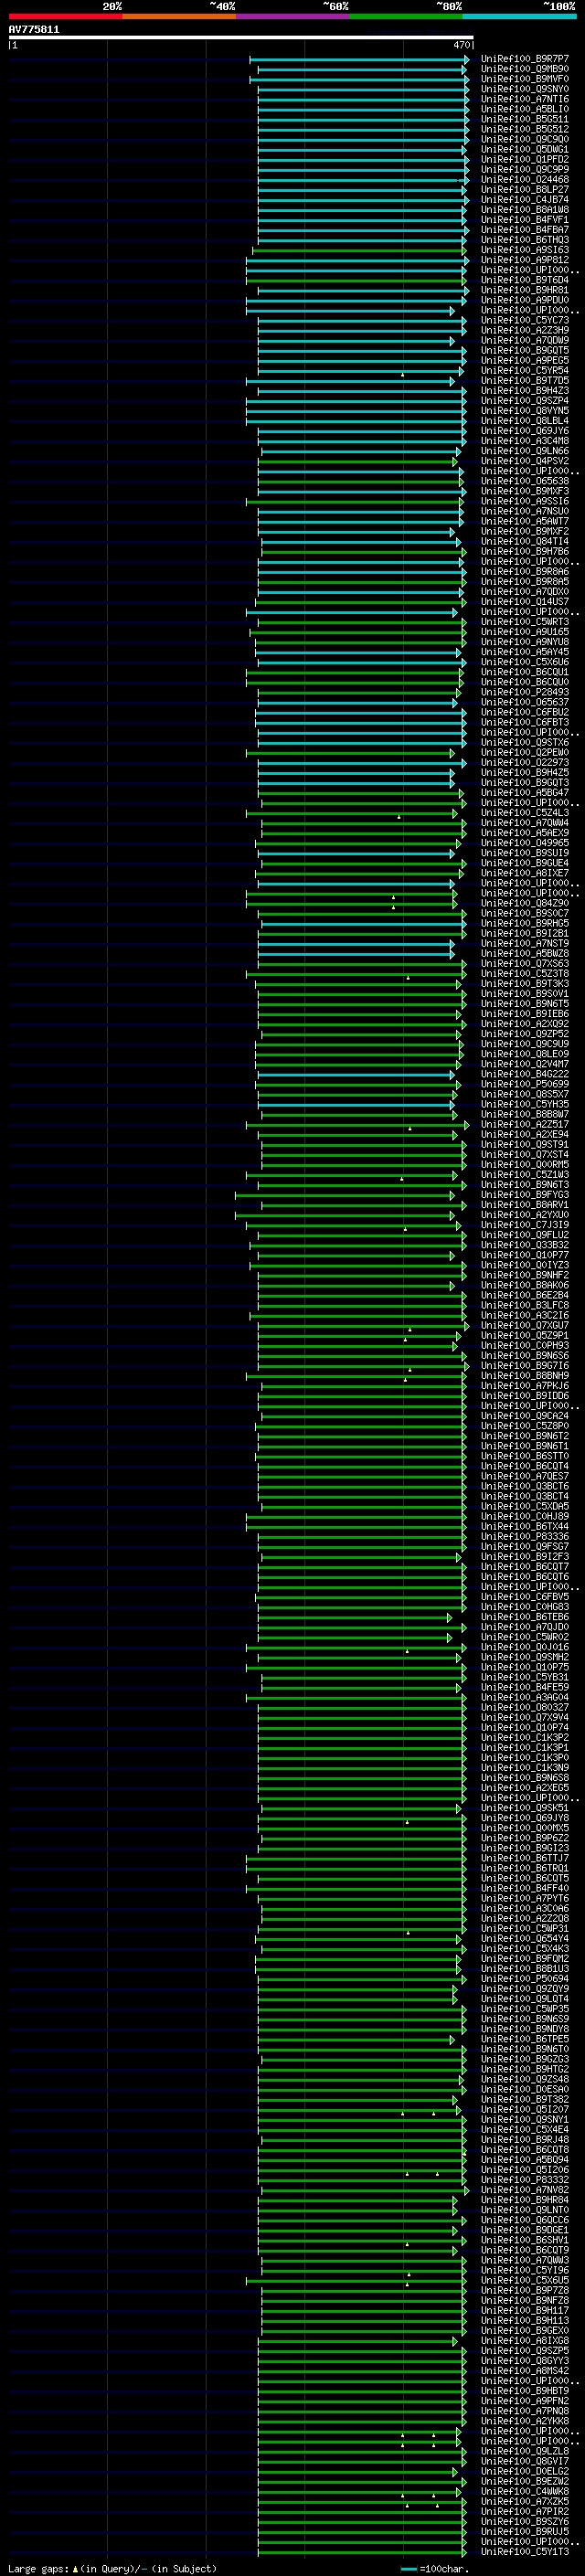585x2576 pixels.
Task: Open hit UniRef100_C5Z1W3
Action: pyautogui.click(x=524, y=1175)
